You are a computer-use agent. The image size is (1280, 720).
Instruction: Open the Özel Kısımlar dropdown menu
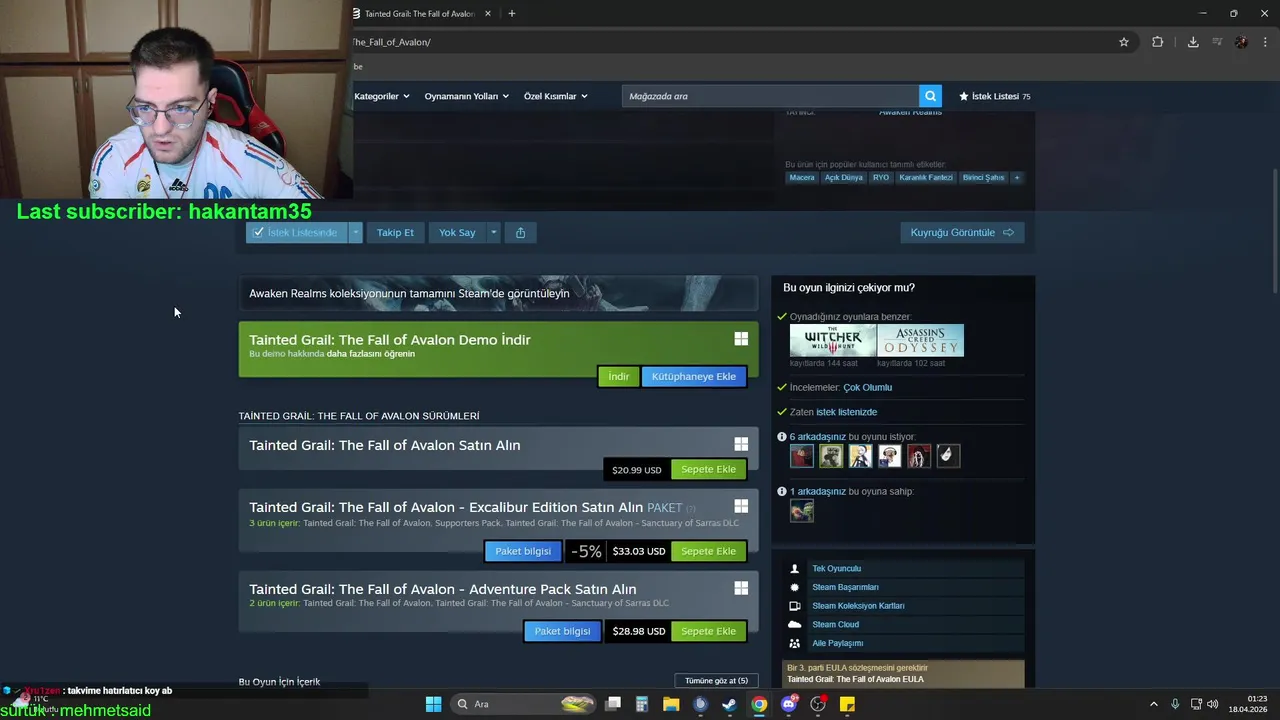(556, 96)
